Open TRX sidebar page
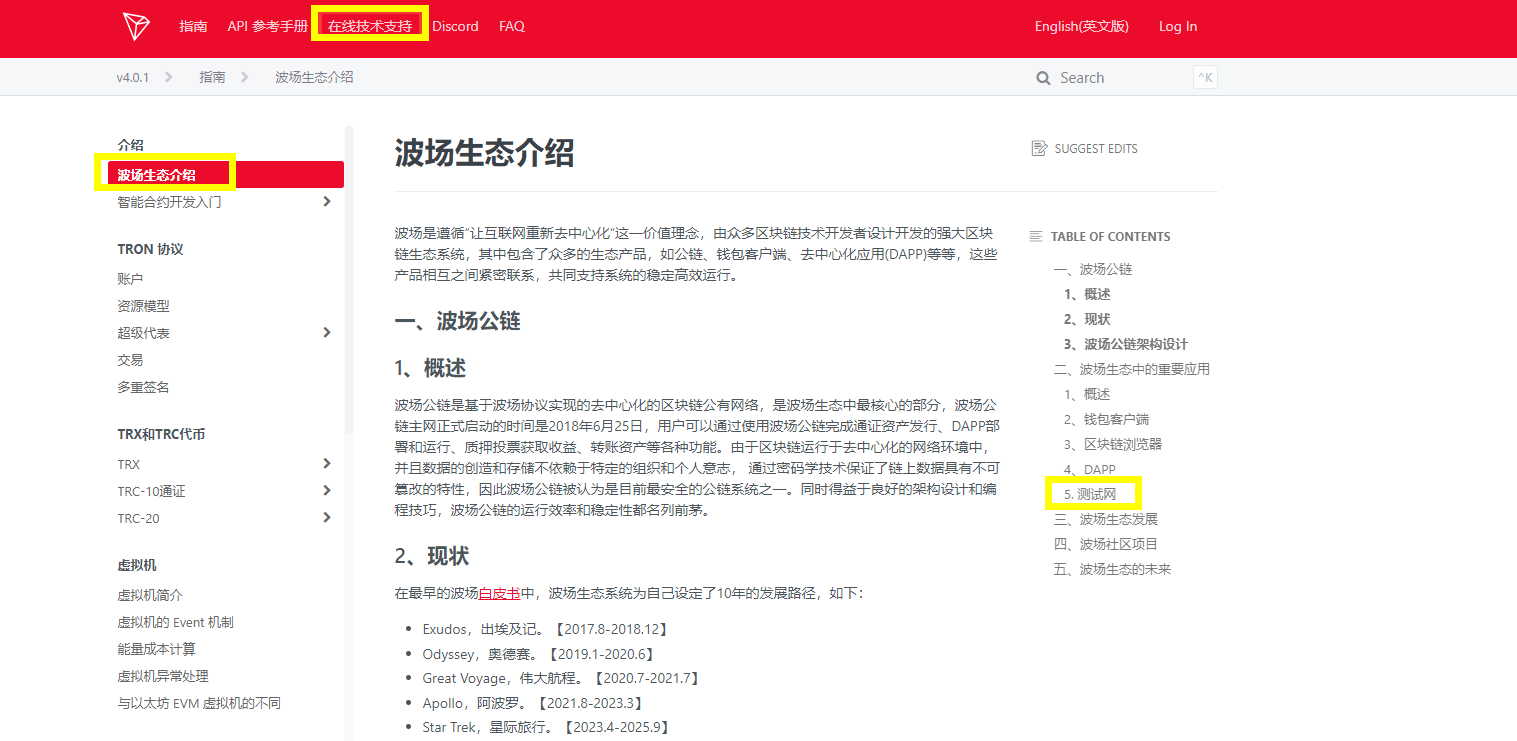This screenshot has height=741, width=1517. point(129,464)
